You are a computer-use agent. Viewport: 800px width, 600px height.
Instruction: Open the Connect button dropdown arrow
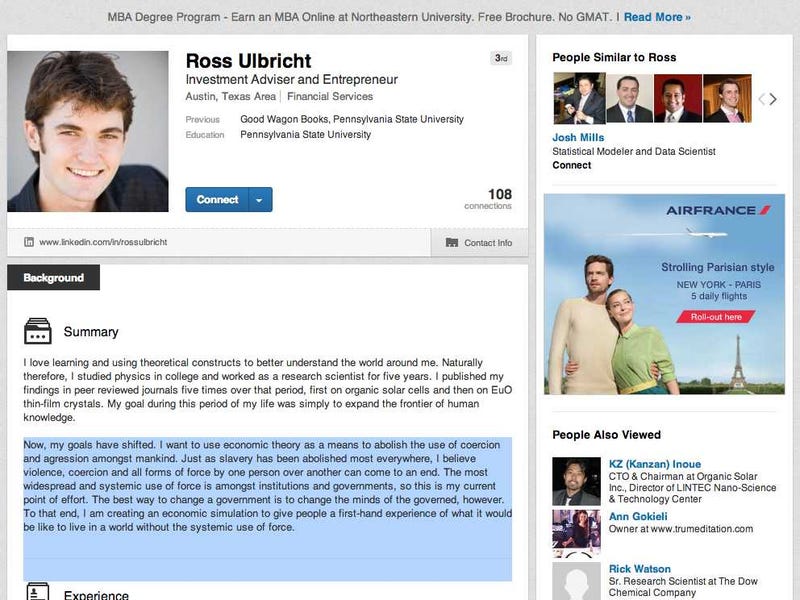click(260, 199)
